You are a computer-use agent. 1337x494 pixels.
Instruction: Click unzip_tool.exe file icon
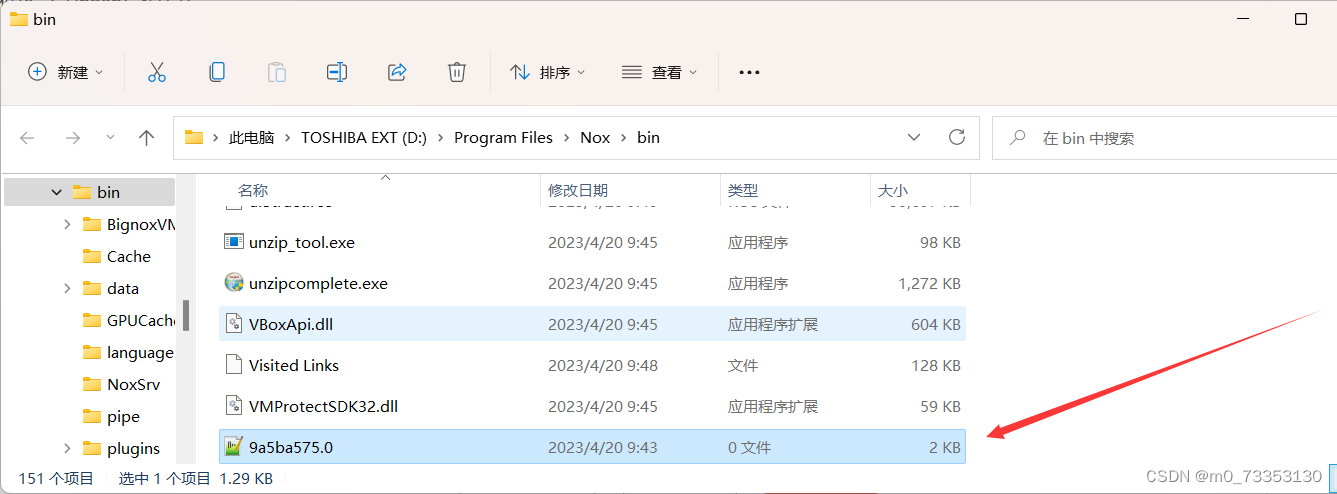234,242
